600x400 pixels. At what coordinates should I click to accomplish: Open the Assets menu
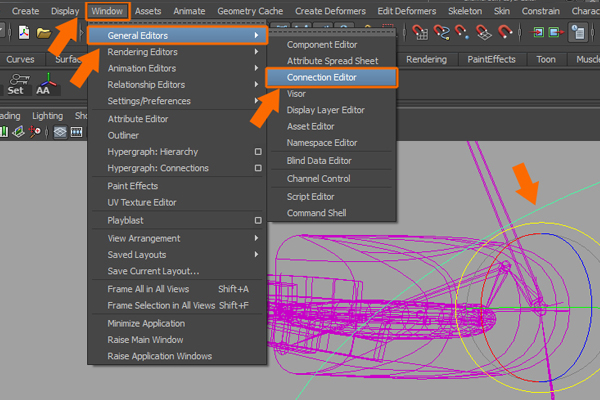pyautogui.click(x=148, y=11)
